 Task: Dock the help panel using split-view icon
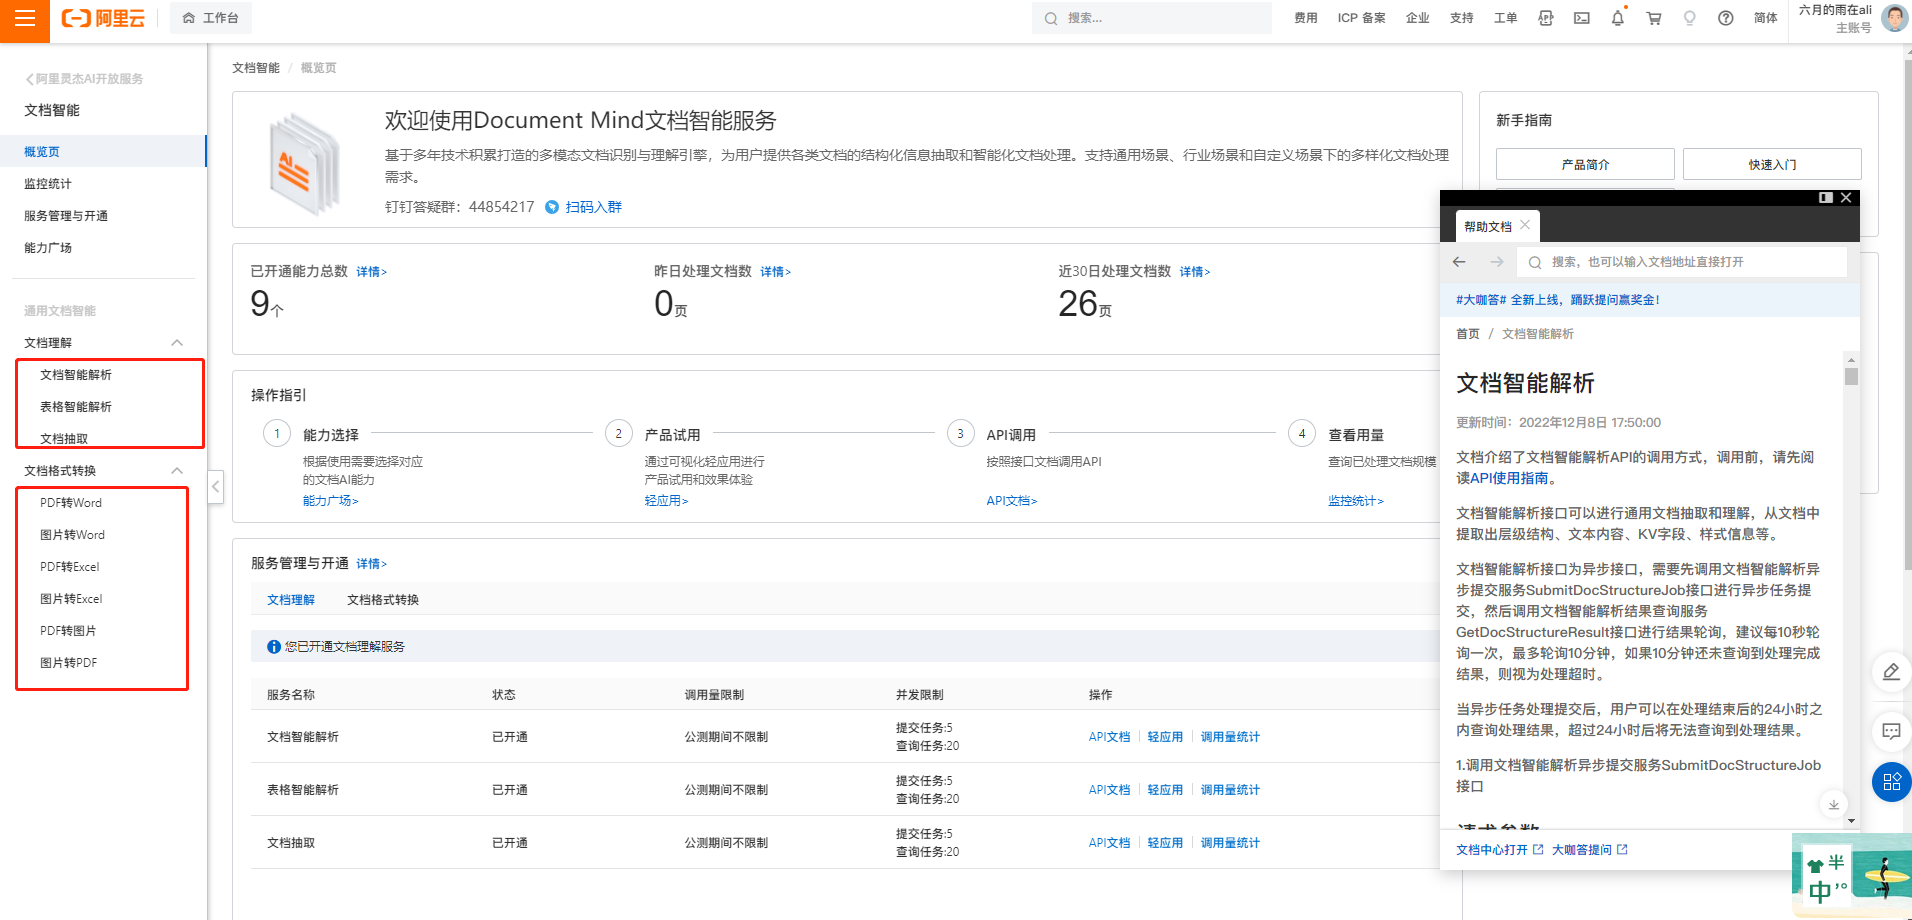tap(1826, 198)
